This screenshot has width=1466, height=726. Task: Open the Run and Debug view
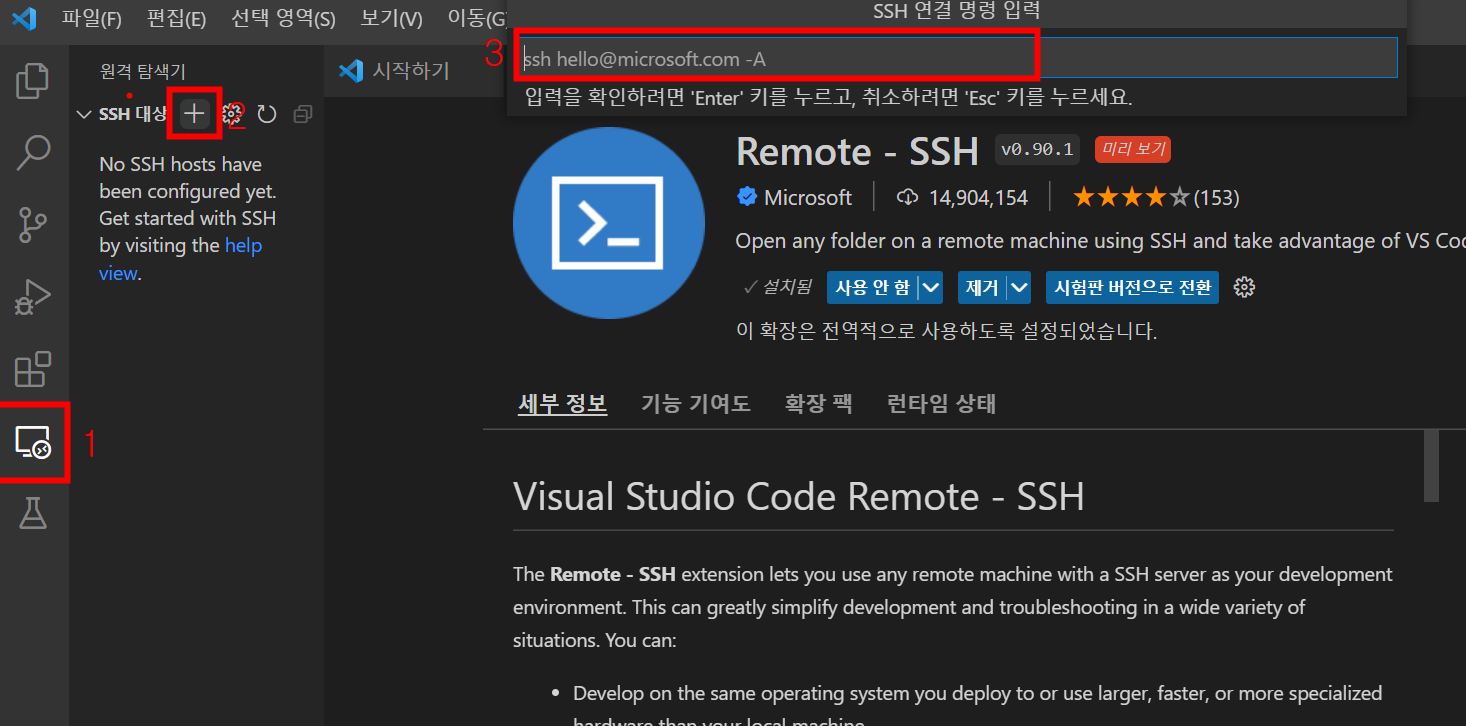tap(33, 297)
